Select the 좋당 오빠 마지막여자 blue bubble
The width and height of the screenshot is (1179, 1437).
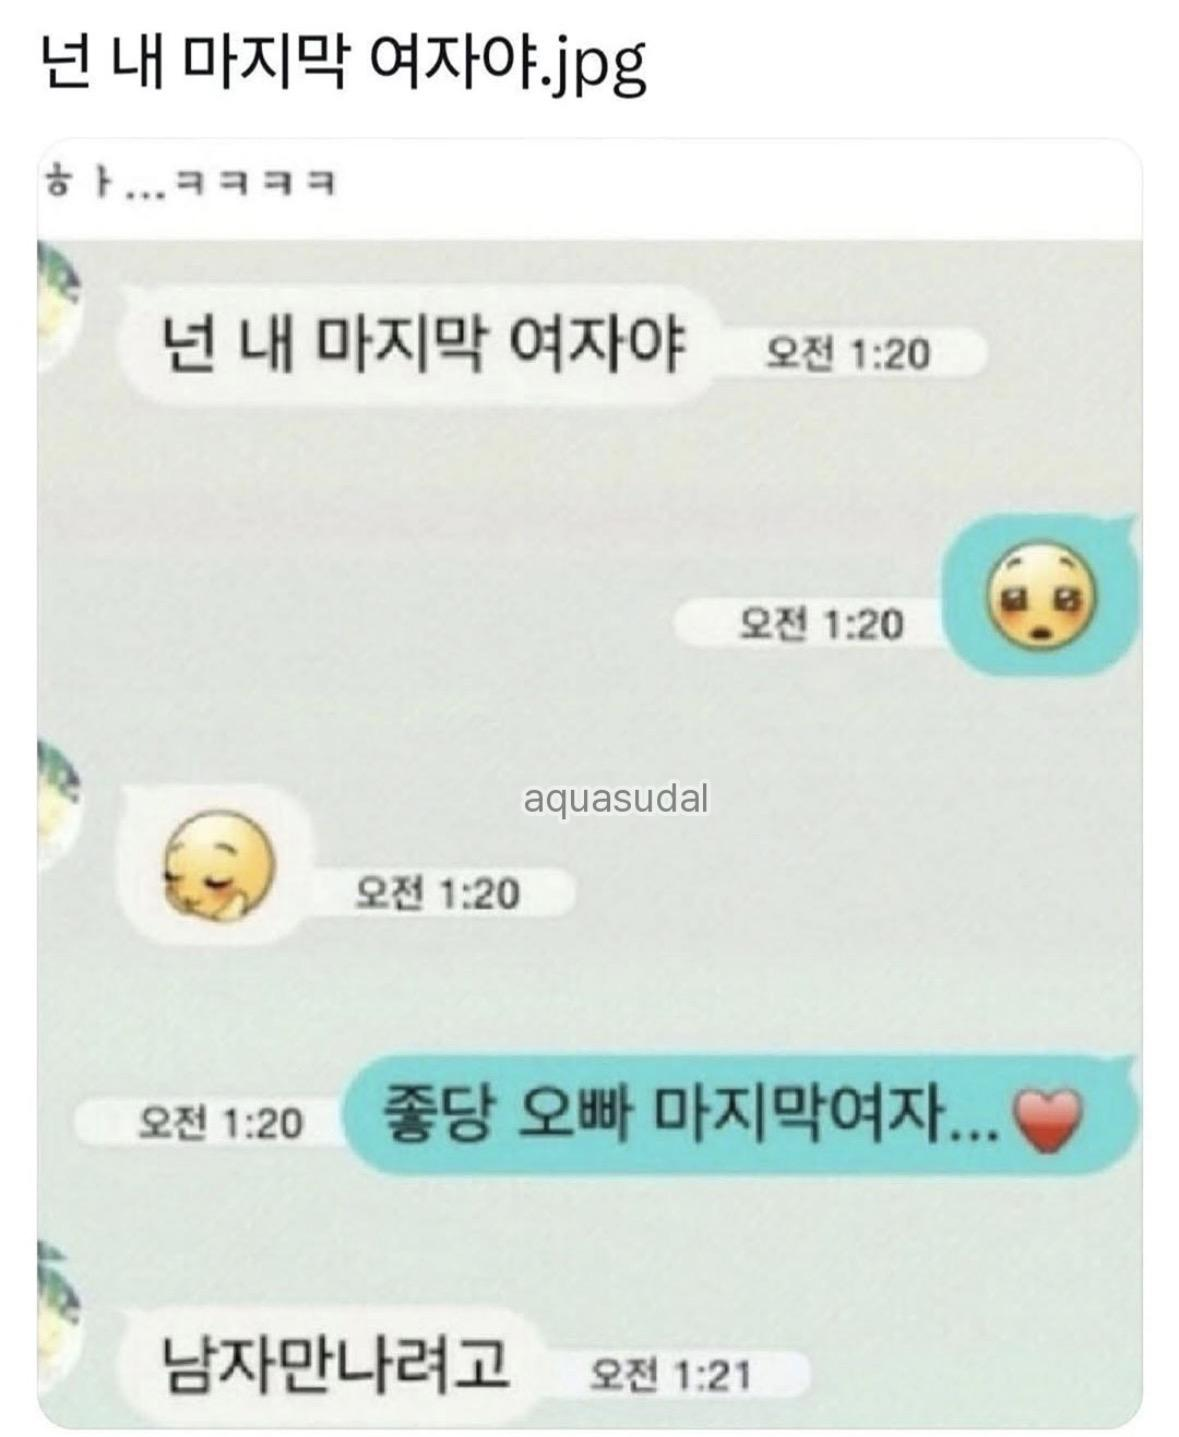[x=741, y=1115]
